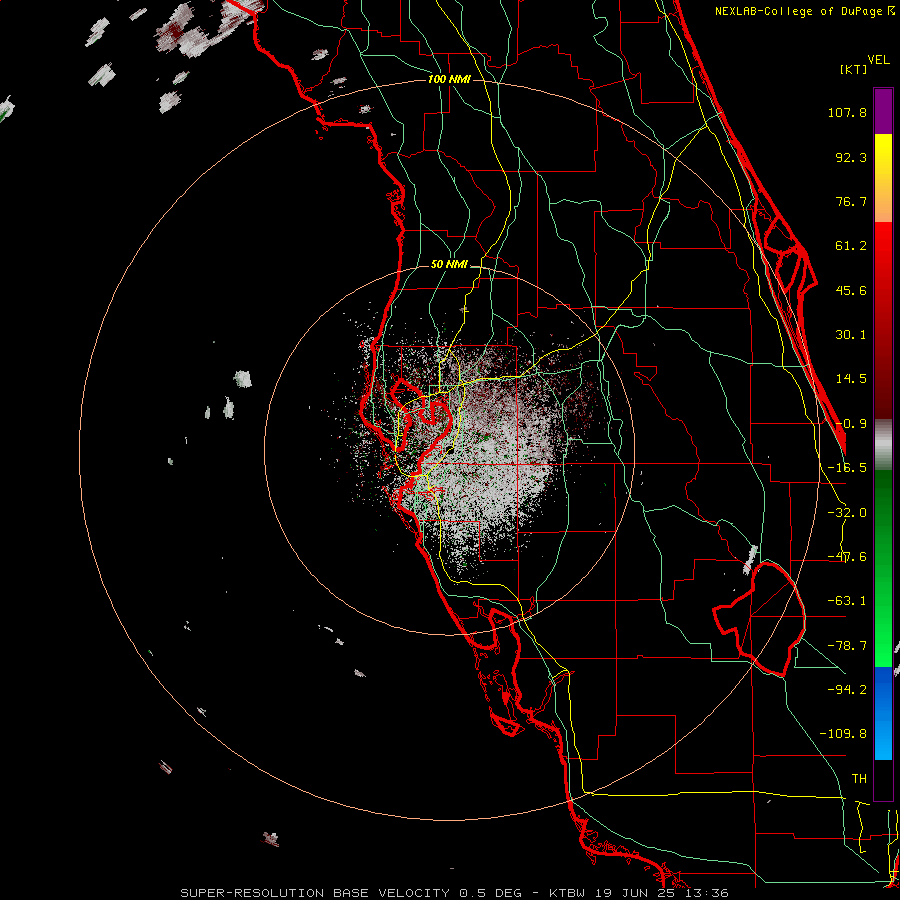Screen dimensions: 900x900
Task: Click the '100 NMI' range ring label
Action: 449,79
